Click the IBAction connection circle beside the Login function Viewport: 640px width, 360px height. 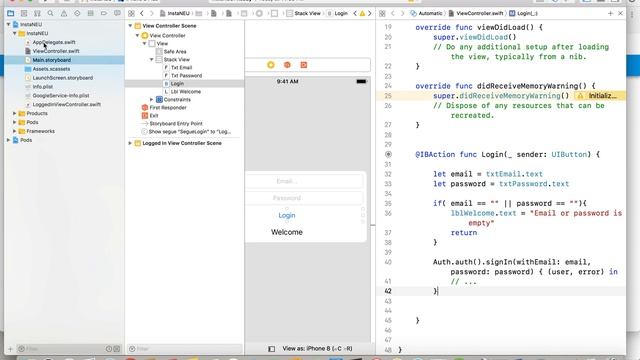[388, 154]
